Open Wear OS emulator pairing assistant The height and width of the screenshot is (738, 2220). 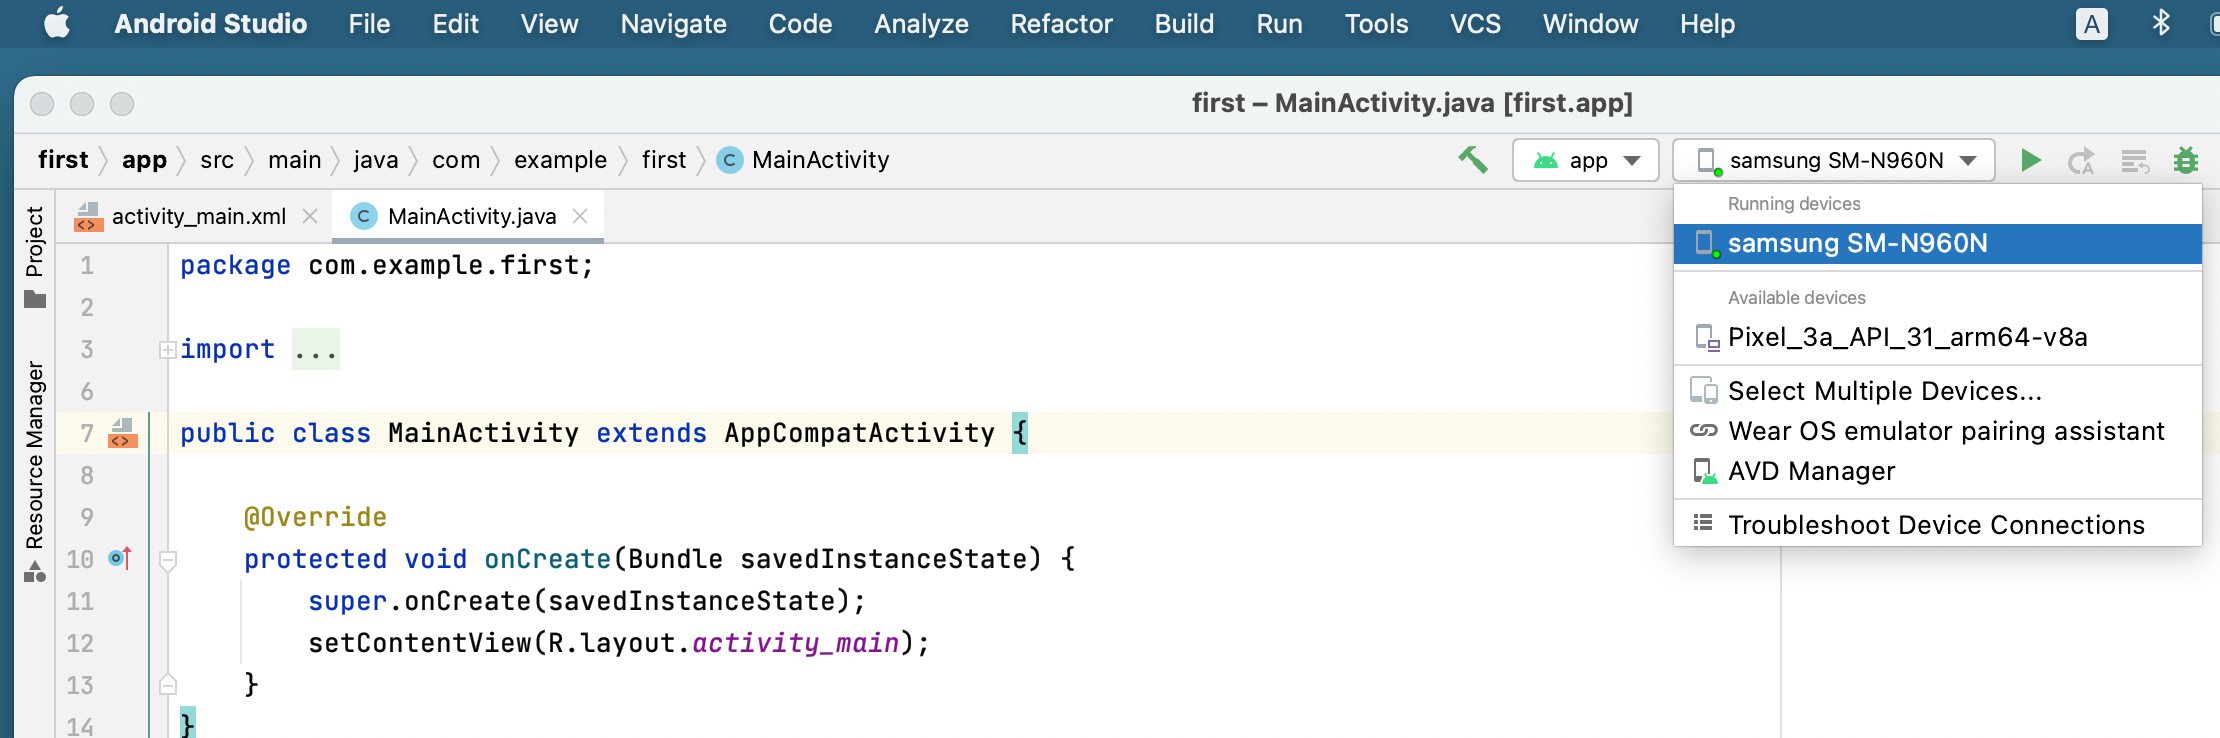1938,431
